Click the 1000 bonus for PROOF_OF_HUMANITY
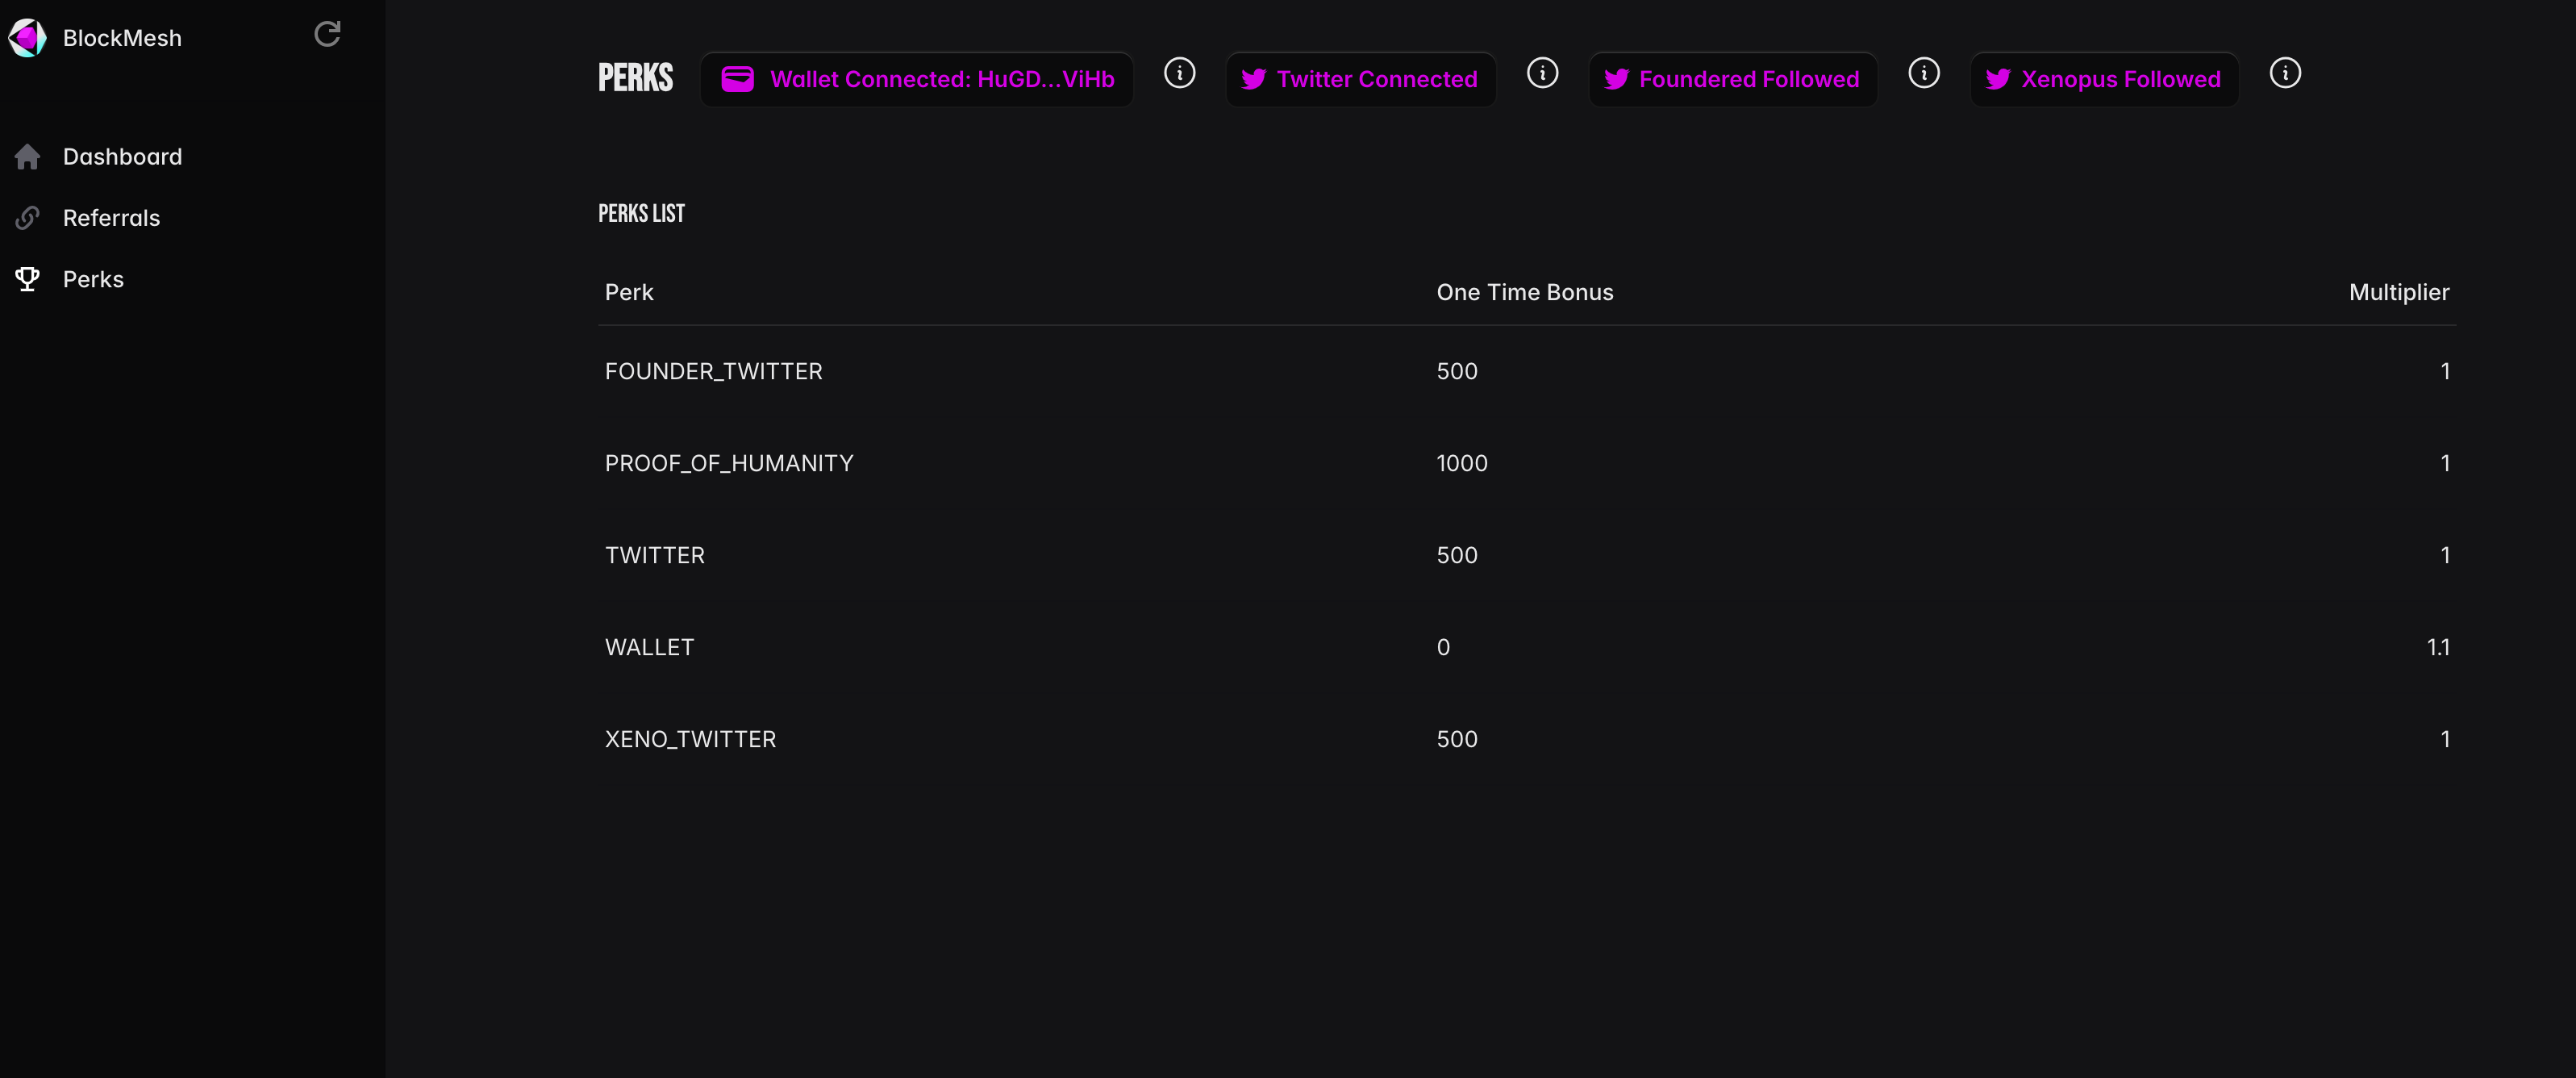This screenshot has width=2576, height=1078. (x=1462, y=463)
